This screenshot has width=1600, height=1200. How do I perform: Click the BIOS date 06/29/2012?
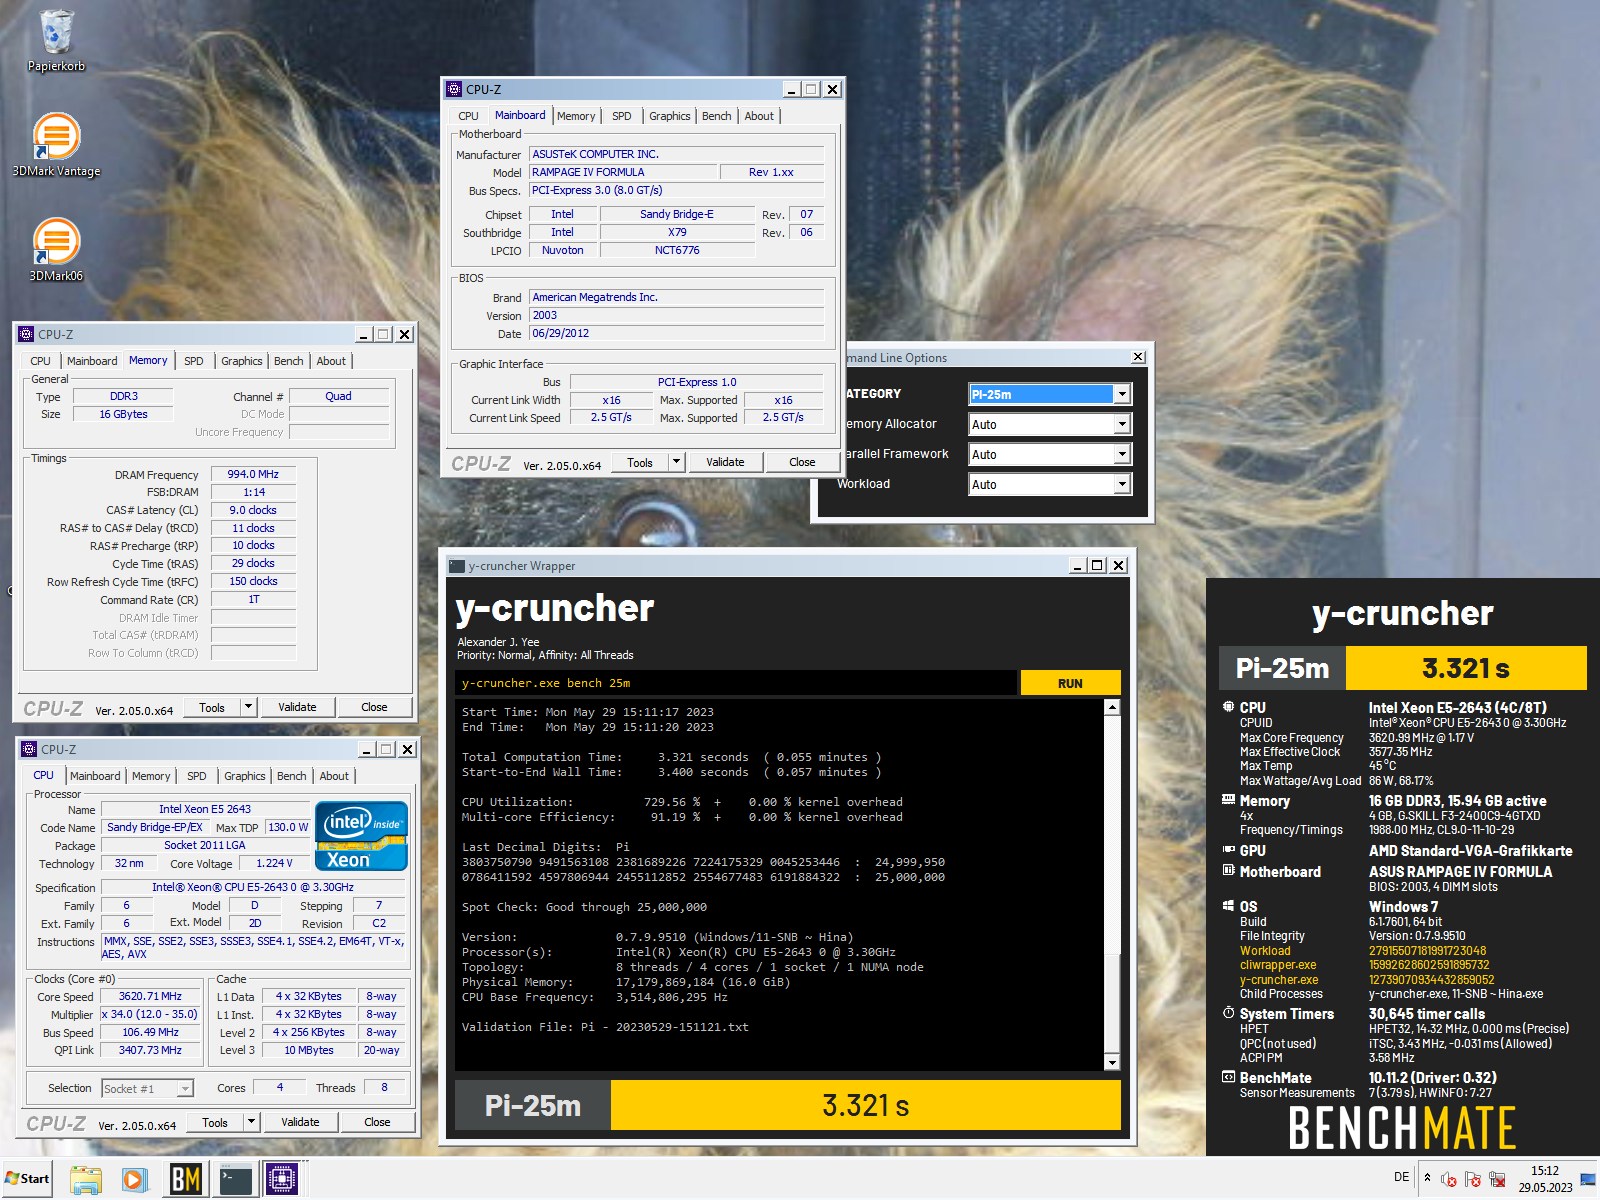point(676,333)
